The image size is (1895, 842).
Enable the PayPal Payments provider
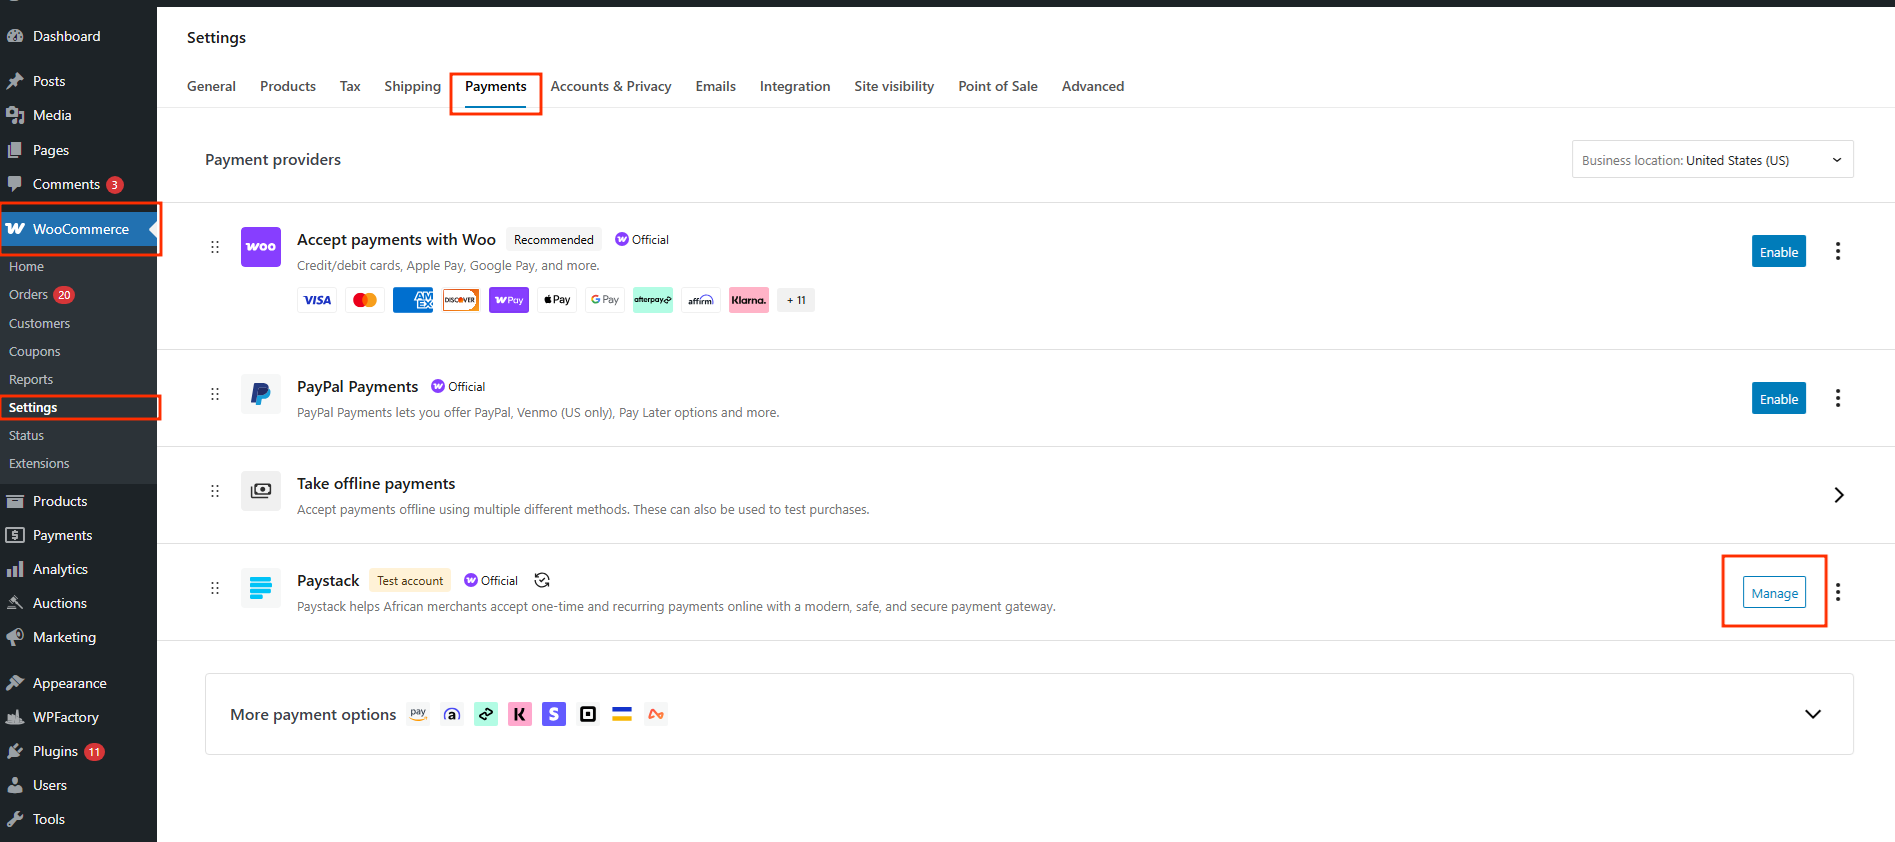1779,398
